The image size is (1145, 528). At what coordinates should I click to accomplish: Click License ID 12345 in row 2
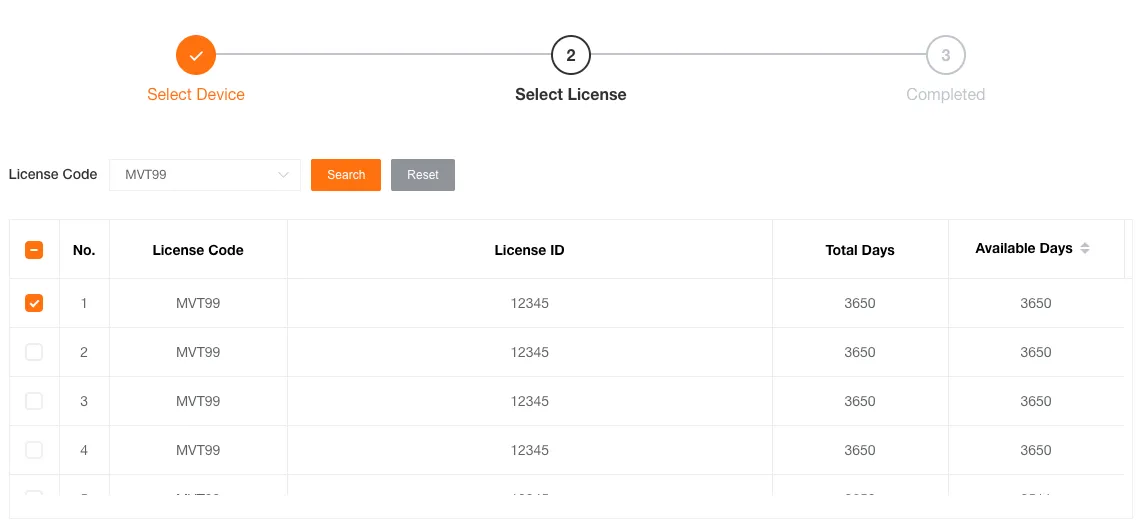coord(529,352)
